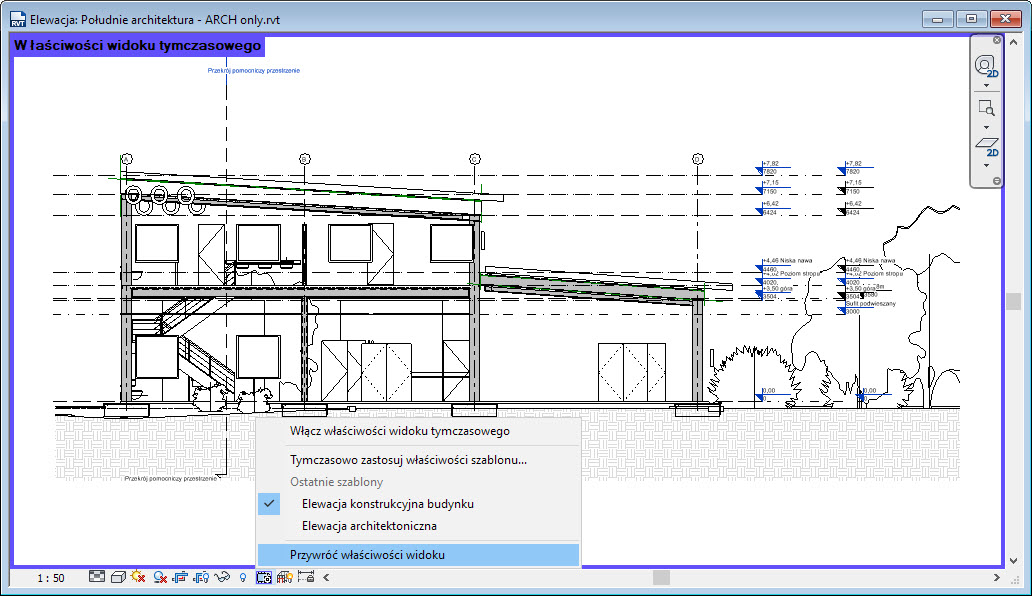Viewport: 1032px width, 596px height.
Task: Click the Visual Style cube icon
Action: pyautogui.click(x=118, y=577)
